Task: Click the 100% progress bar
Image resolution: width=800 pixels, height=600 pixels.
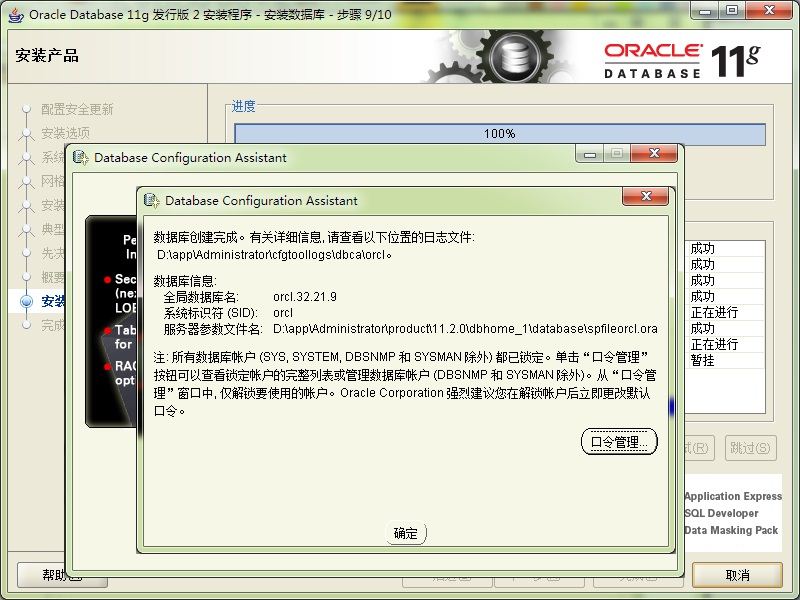Action: tap(499, 134)
